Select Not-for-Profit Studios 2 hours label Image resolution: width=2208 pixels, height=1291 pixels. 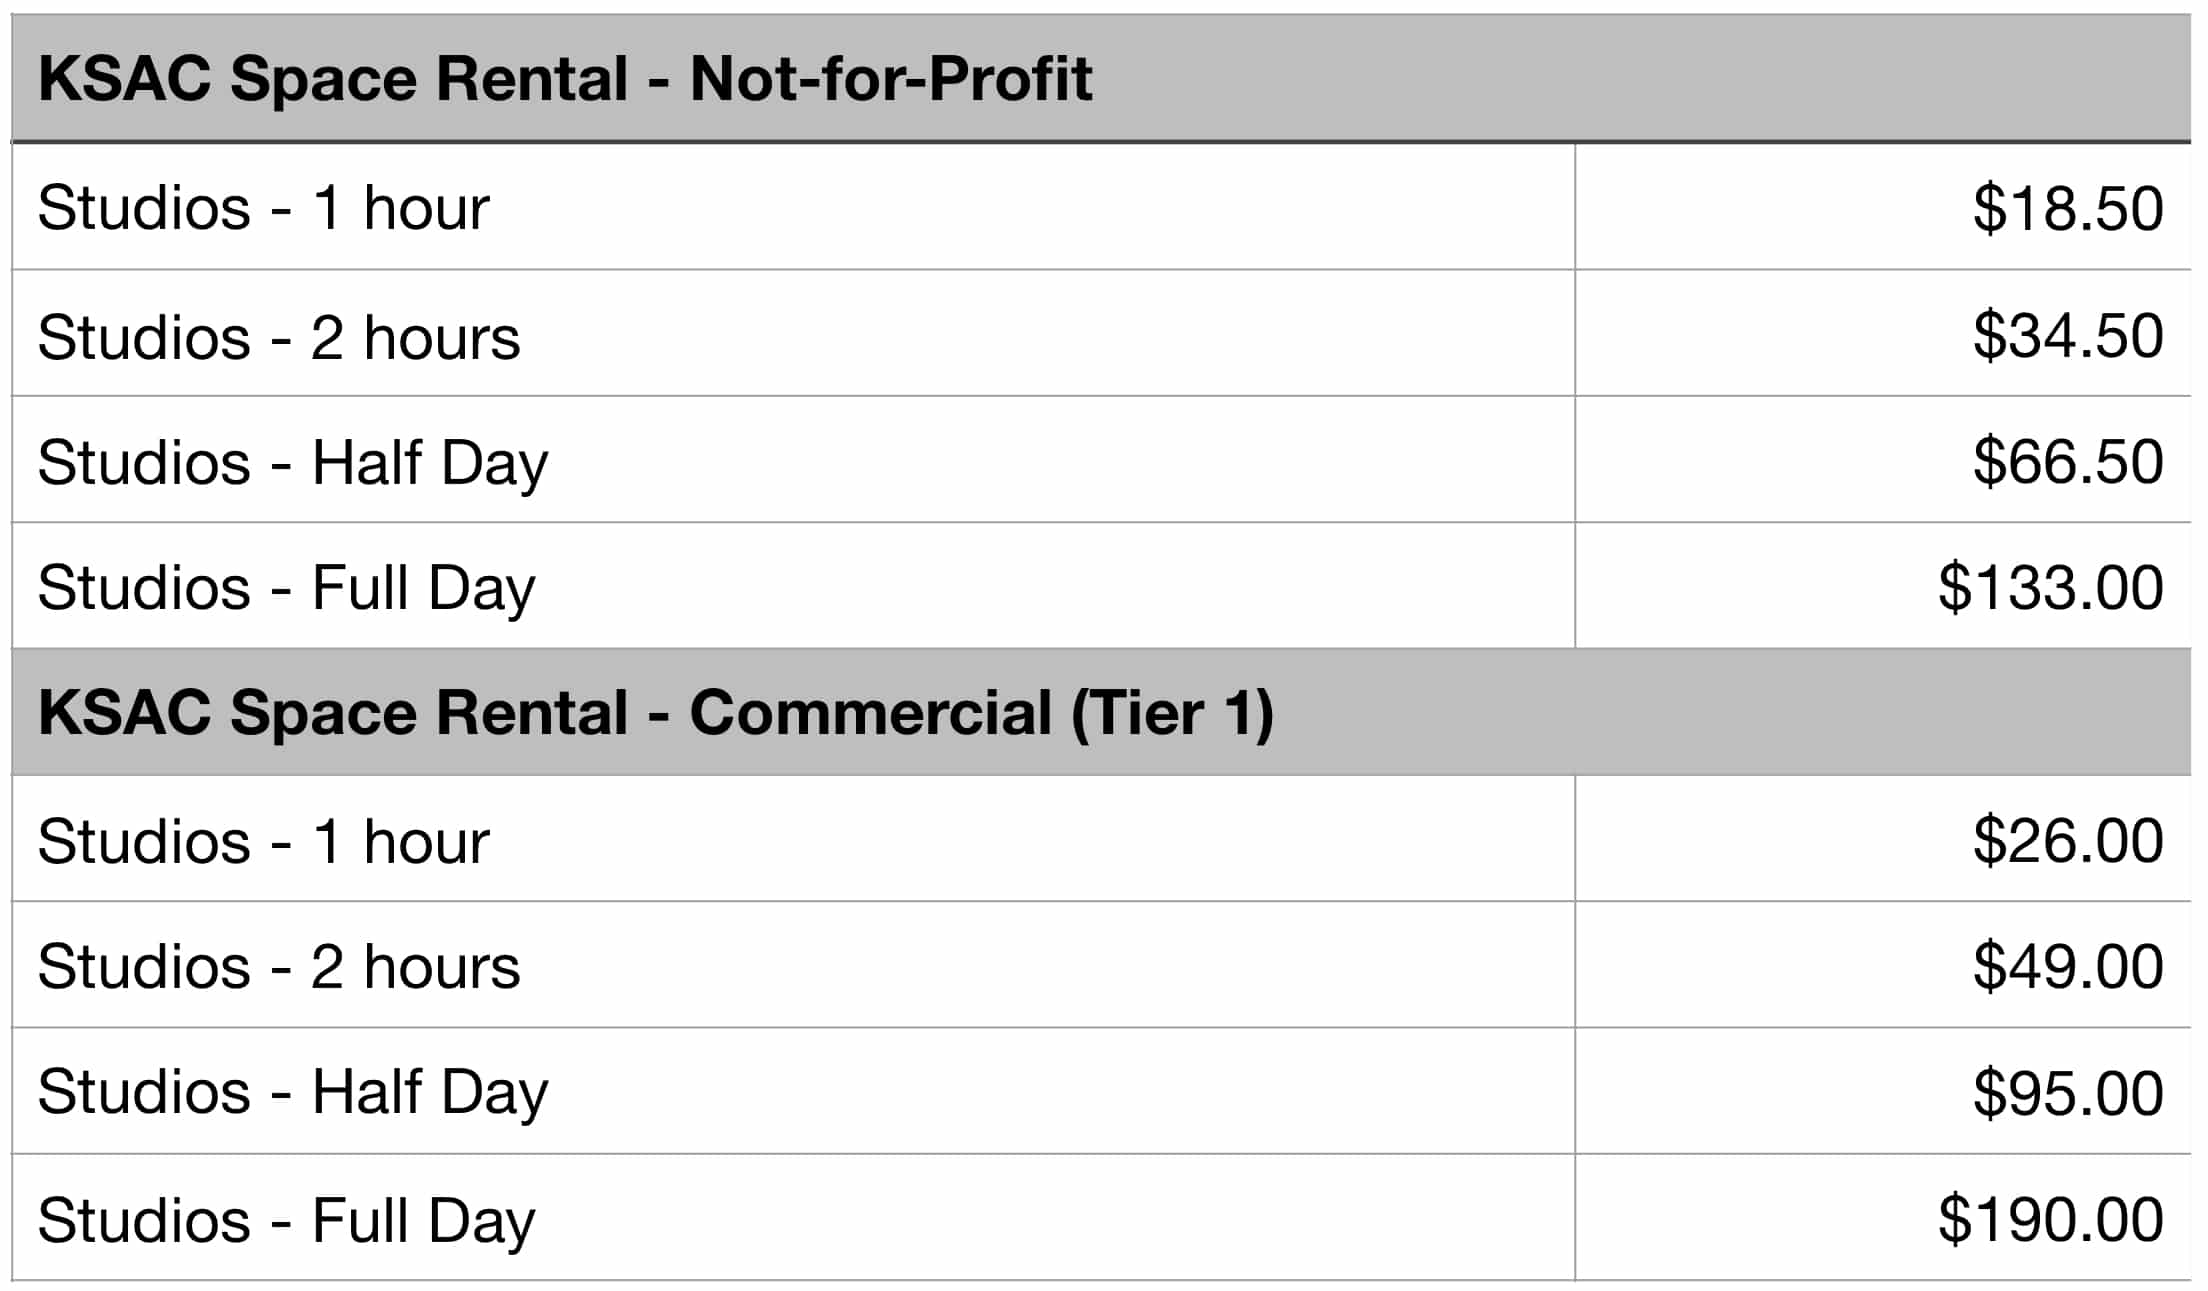(279, 337)
